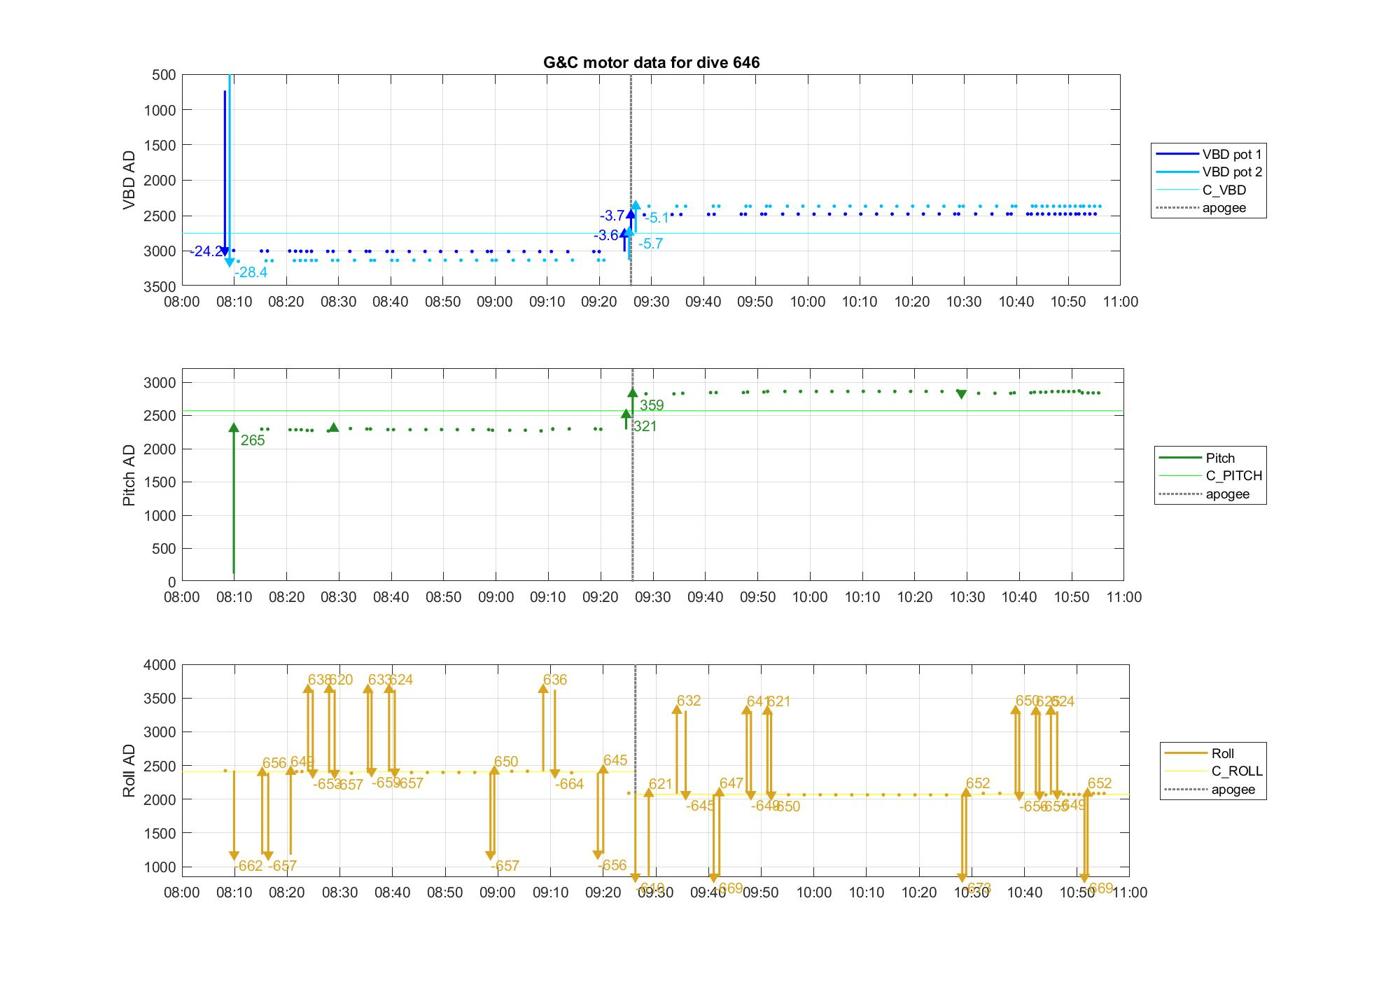Click the 'VBD AD' y-axis label
The image size is (1400, 986).
pos(129,180)
